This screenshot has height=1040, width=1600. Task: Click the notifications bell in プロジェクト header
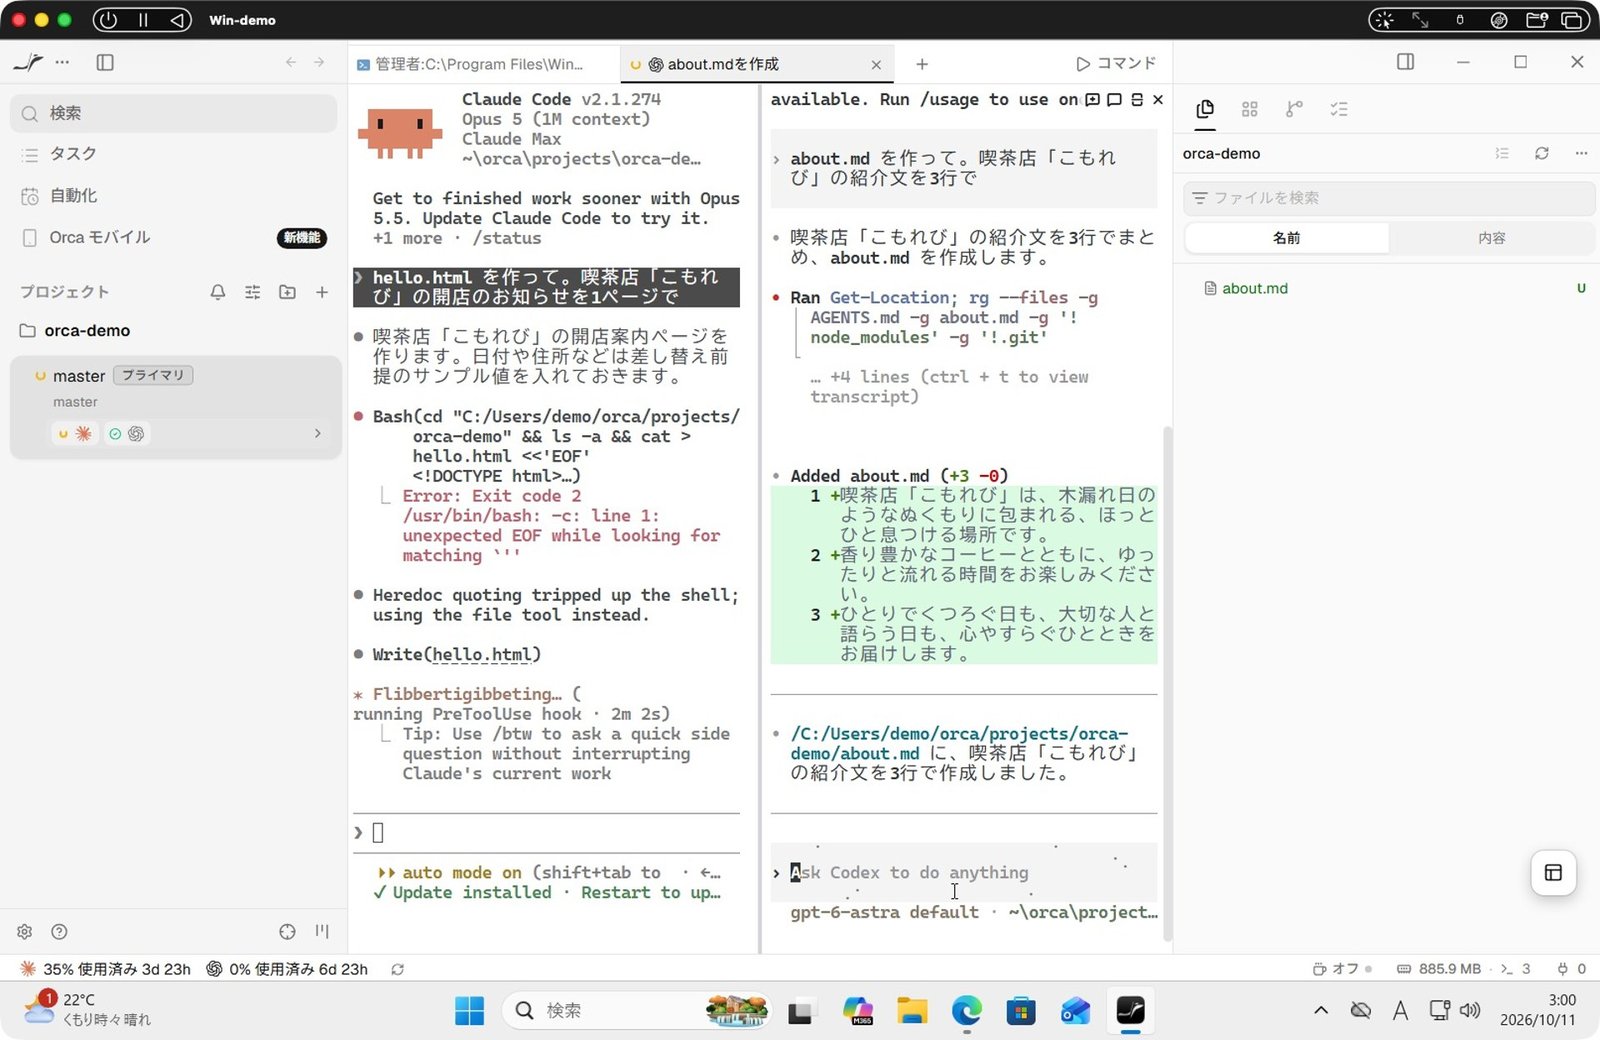click(218, 292)
